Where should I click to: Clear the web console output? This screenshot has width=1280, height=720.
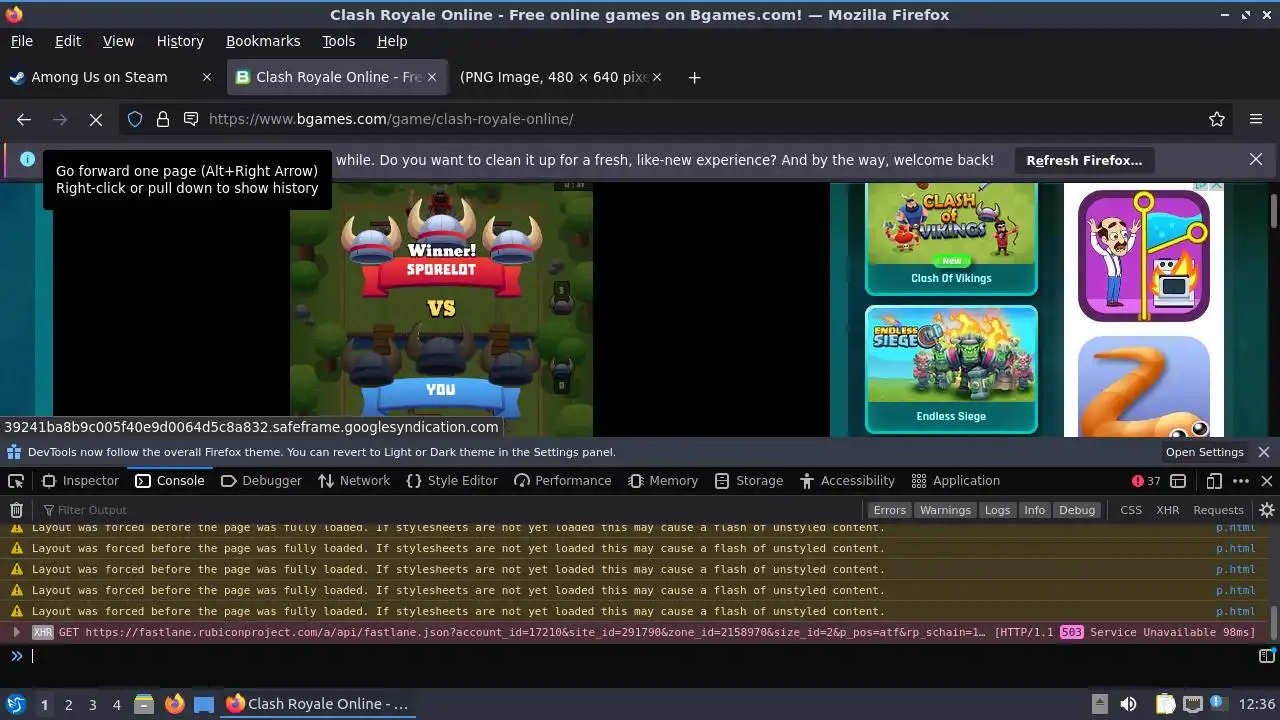[16, 510]
